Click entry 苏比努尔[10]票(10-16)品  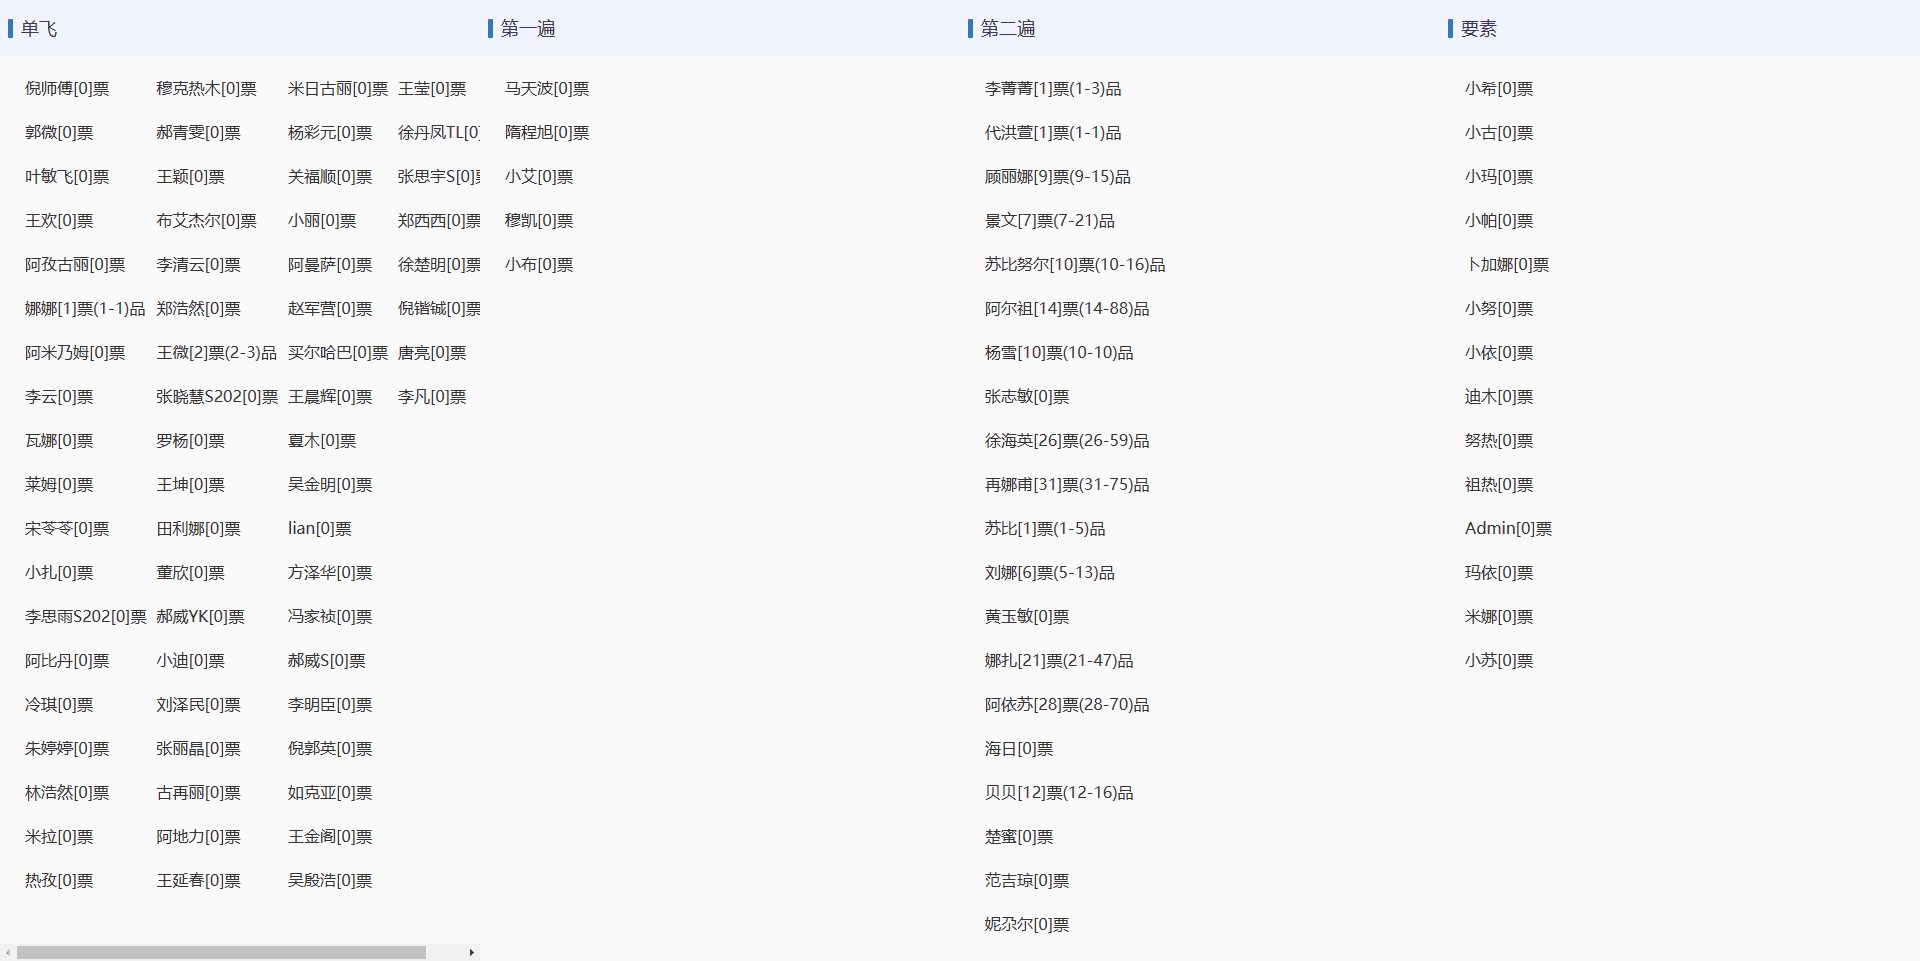click(1075, 265)
